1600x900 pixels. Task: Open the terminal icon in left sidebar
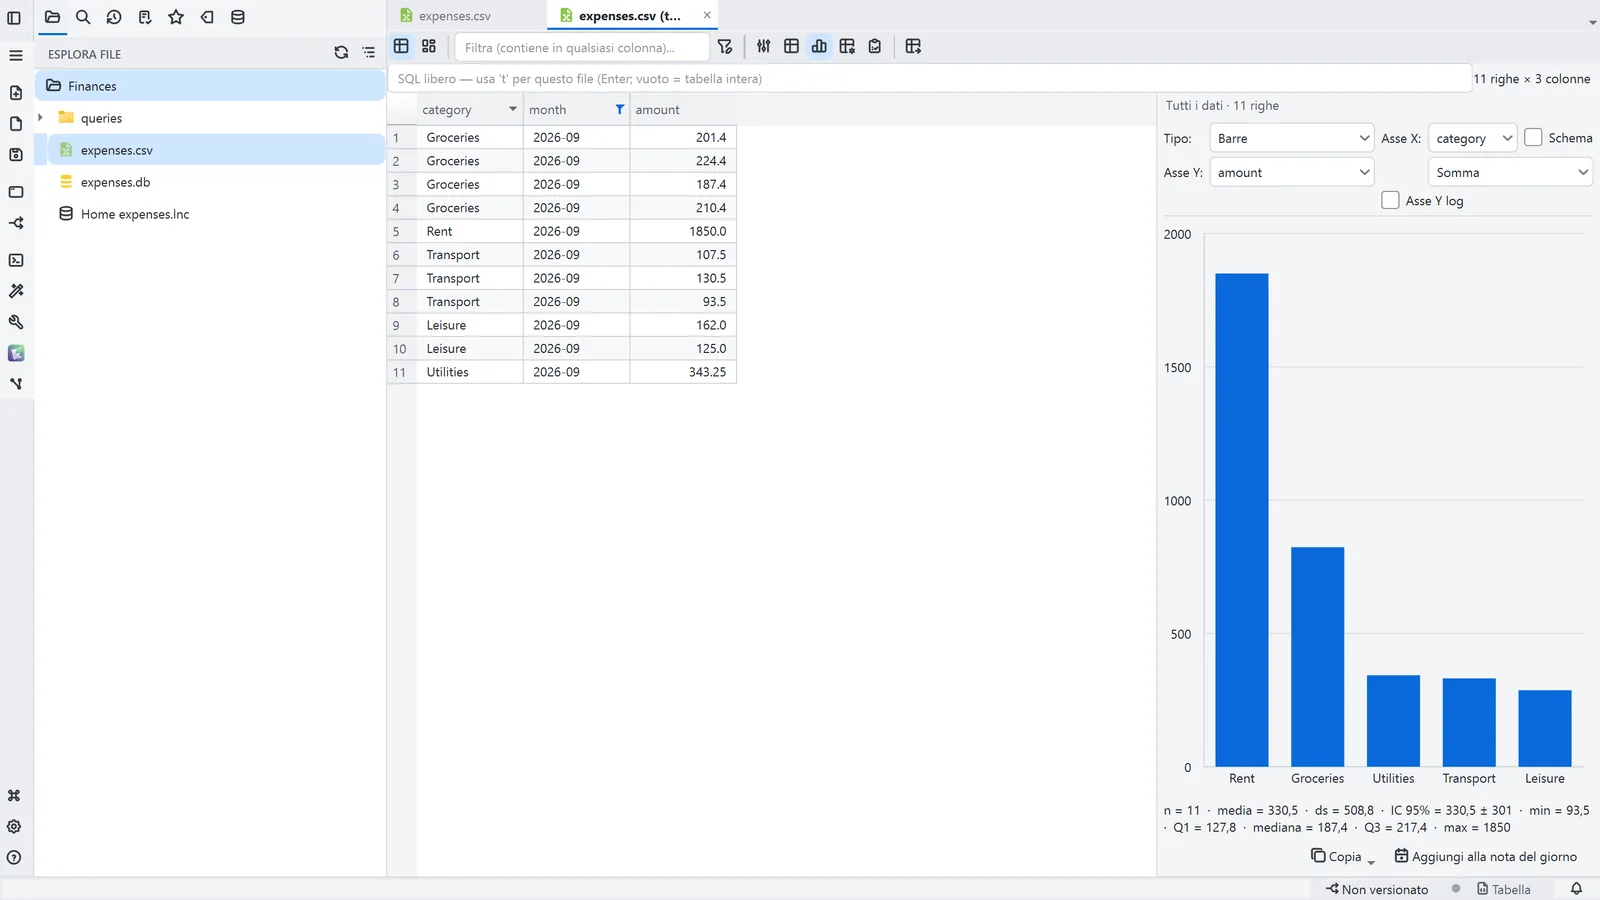pyautogui.click(x=16, y=260)
